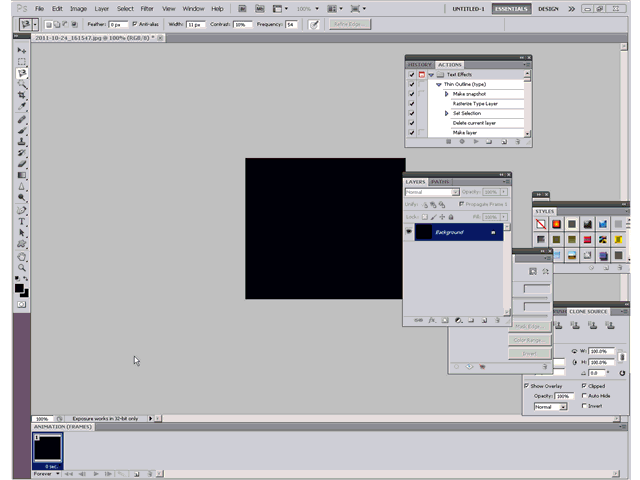Click the Mask Edge button
Screen dimensions: 640x480
click(x=529, y=326)
